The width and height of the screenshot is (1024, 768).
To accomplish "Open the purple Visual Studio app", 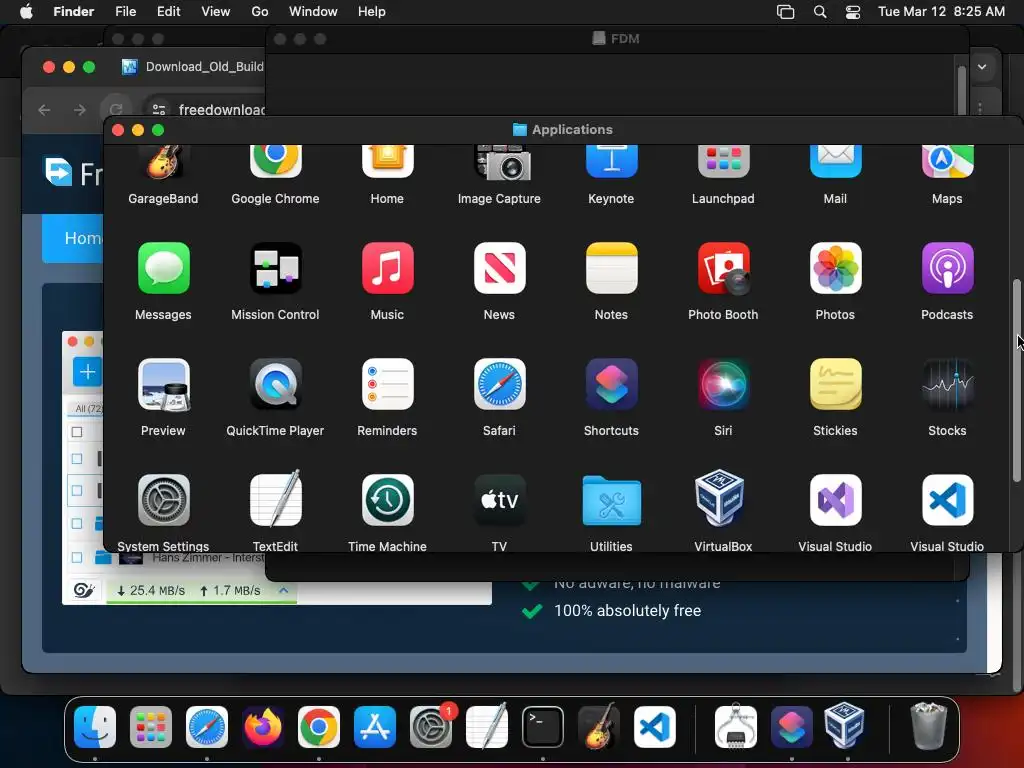I will [835, 500].
